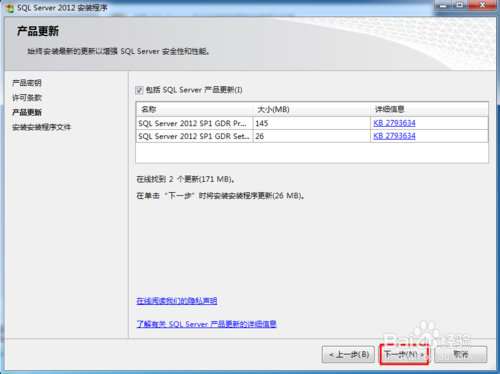Screen dimensions: 500x374
Task: Click the 下一步(N) button
Action: tap(404, 354)
